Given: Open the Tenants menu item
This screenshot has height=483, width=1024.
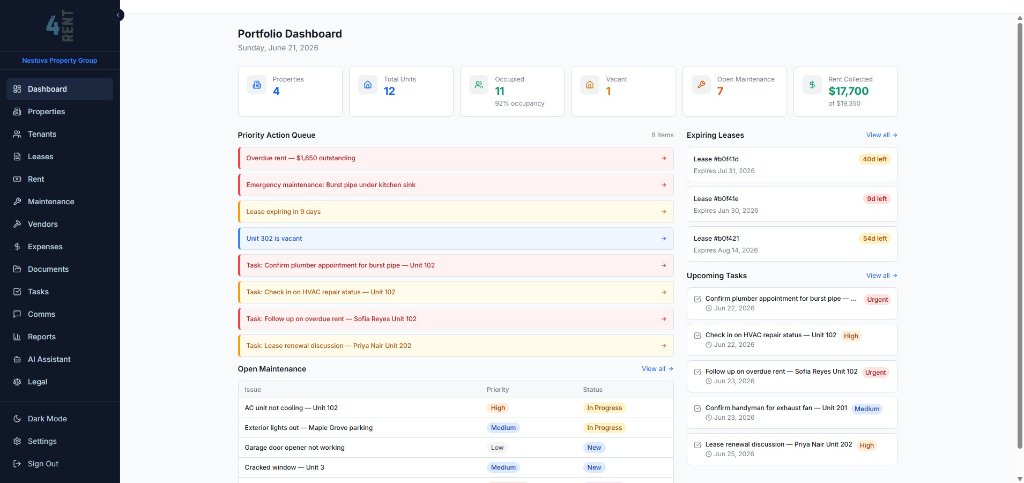Looking at the screenshot, I should coord(59,134).
